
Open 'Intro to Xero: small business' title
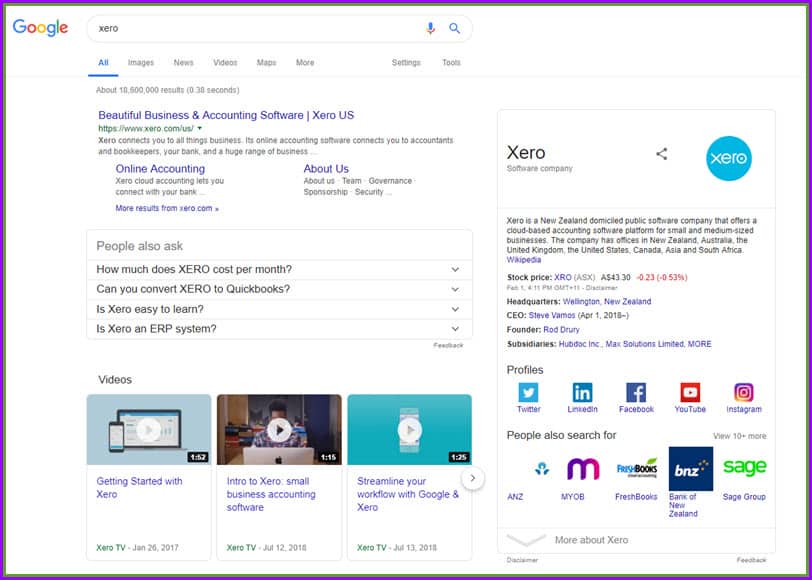pyautogui.click(x=271, y=494)
